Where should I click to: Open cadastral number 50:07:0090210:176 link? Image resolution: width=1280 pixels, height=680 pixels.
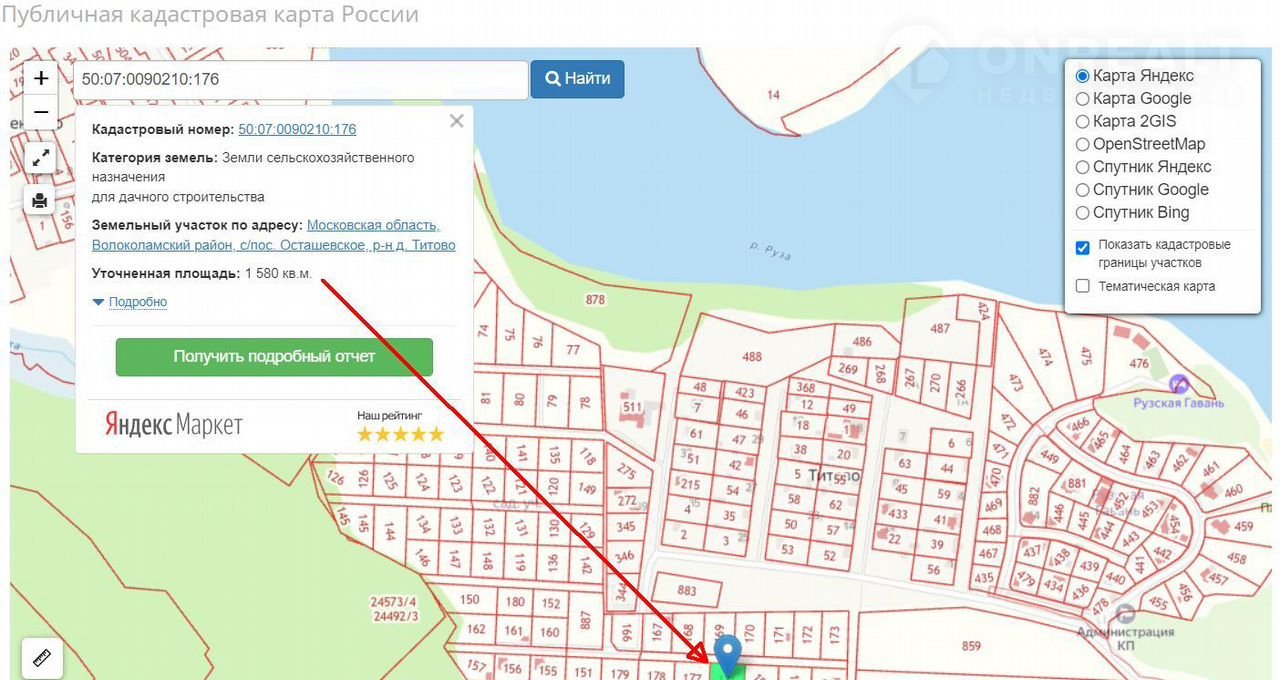tap(297, 129)
